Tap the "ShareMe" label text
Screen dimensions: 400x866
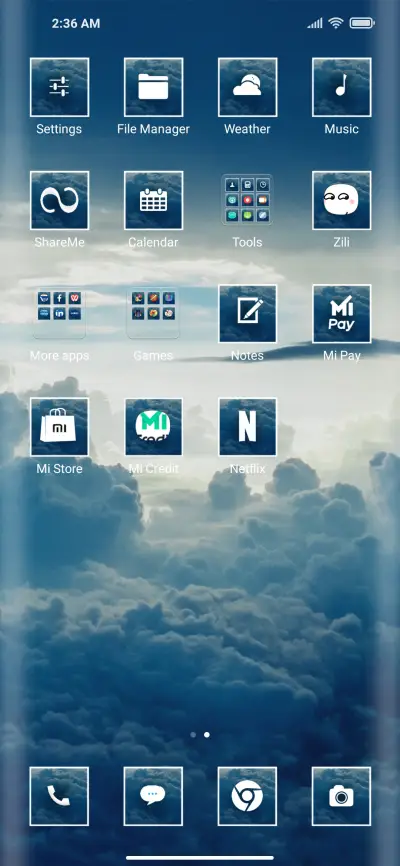(x=59, y=242)
